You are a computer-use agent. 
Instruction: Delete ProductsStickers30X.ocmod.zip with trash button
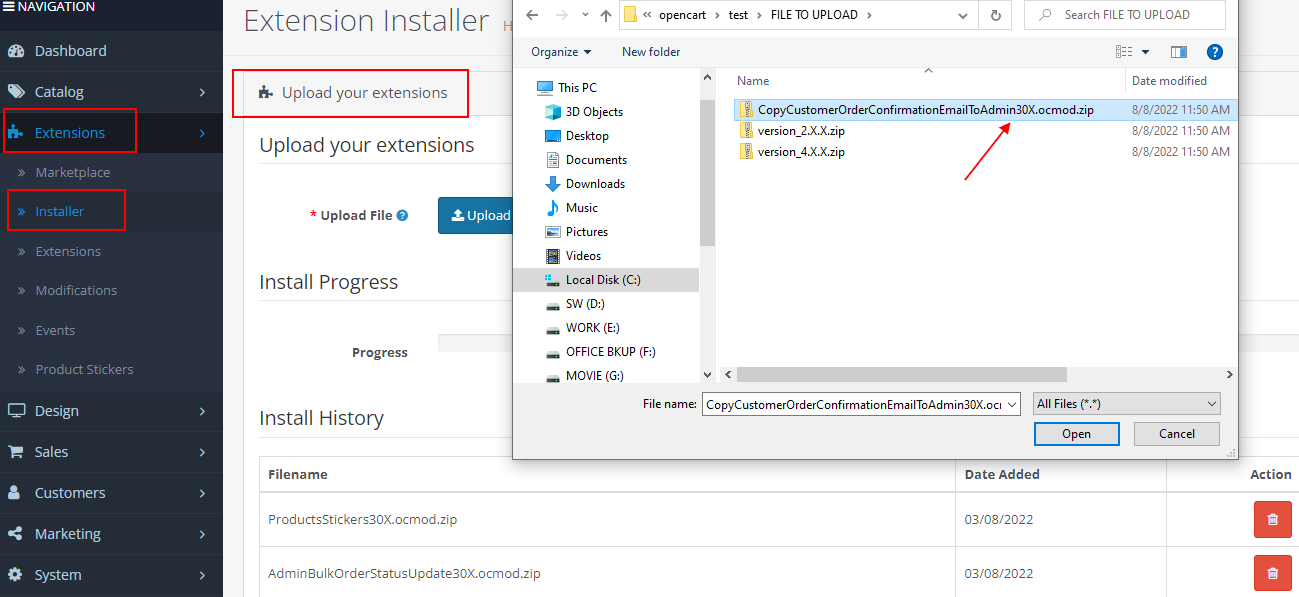pyautogui.click(x=1272, y=520)
